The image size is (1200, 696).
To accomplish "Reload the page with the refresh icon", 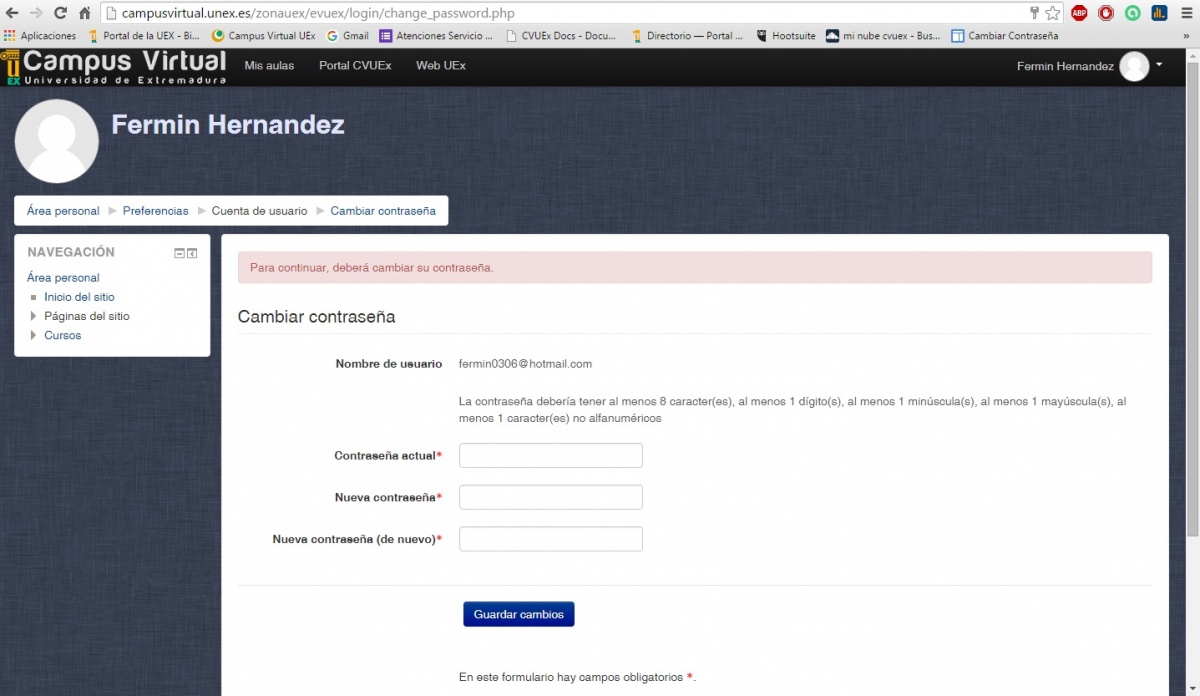I will click(63, 13).
